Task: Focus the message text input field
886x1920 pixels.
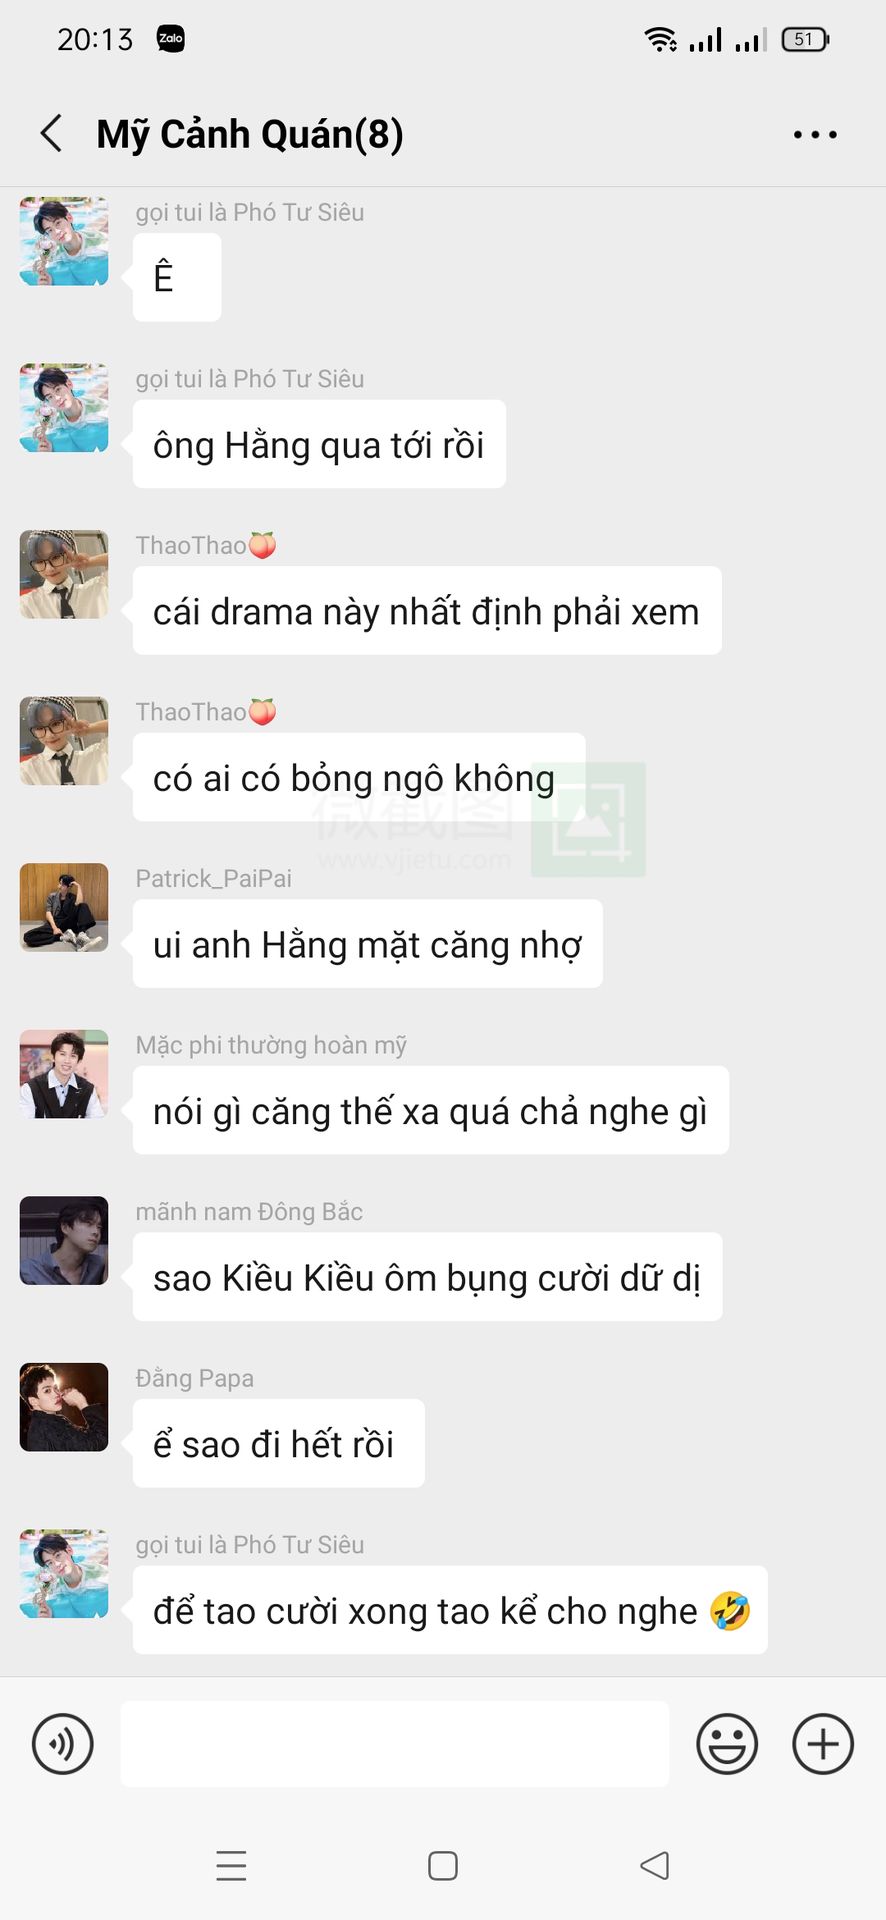Action: 395,1744
